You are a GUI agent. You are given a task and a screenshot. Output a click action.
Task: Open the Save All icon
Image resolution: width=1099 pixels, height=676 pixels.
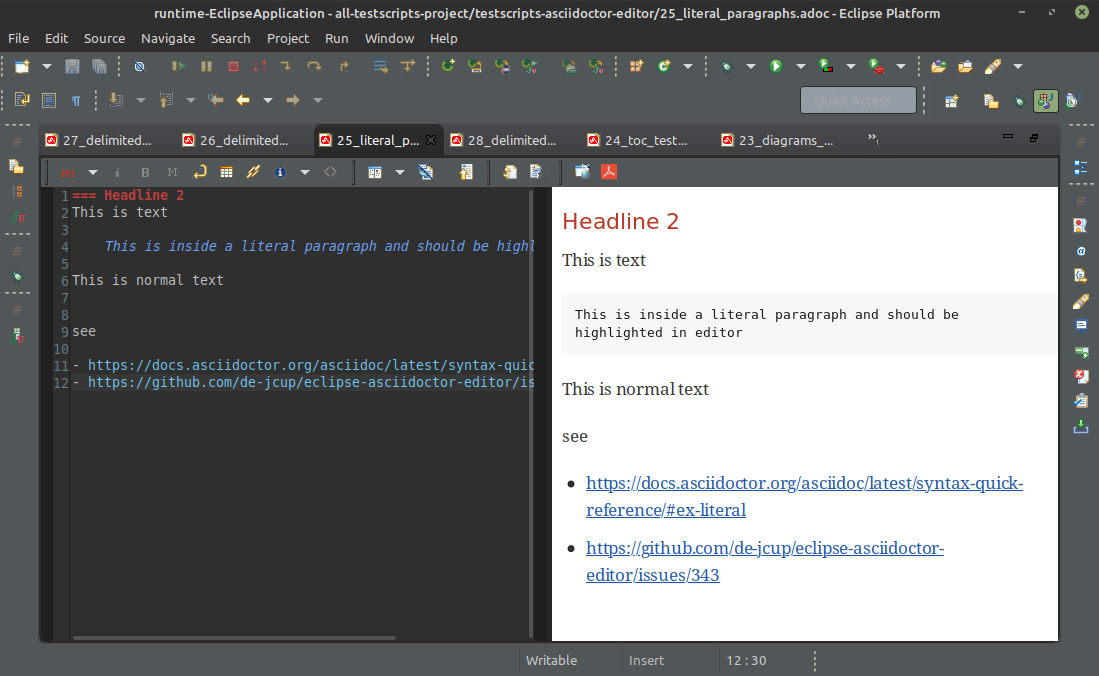(98, 66)
